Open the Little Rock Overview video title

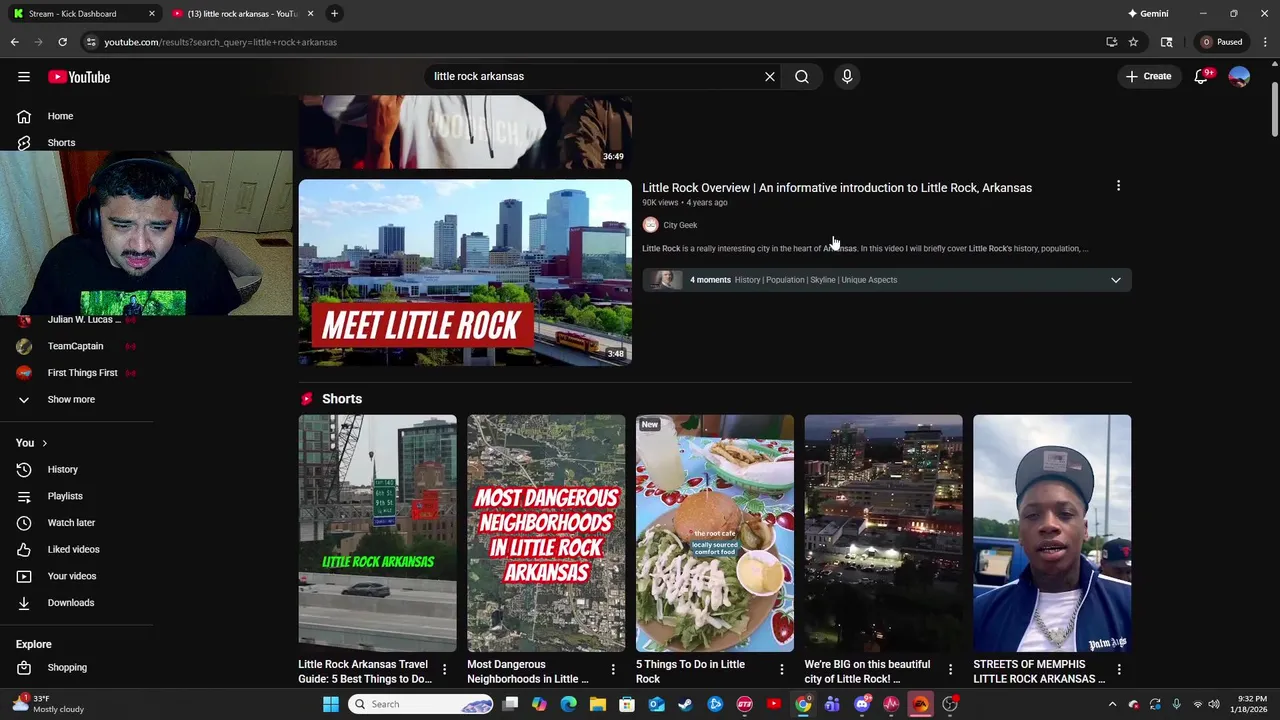coord(837,188)
